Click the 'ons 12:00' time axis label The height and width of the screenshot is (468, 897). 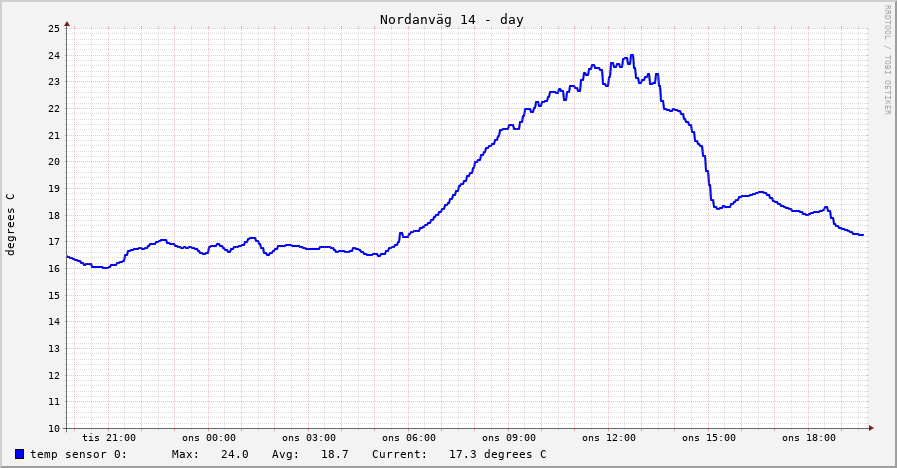click(x=609, y=438)
